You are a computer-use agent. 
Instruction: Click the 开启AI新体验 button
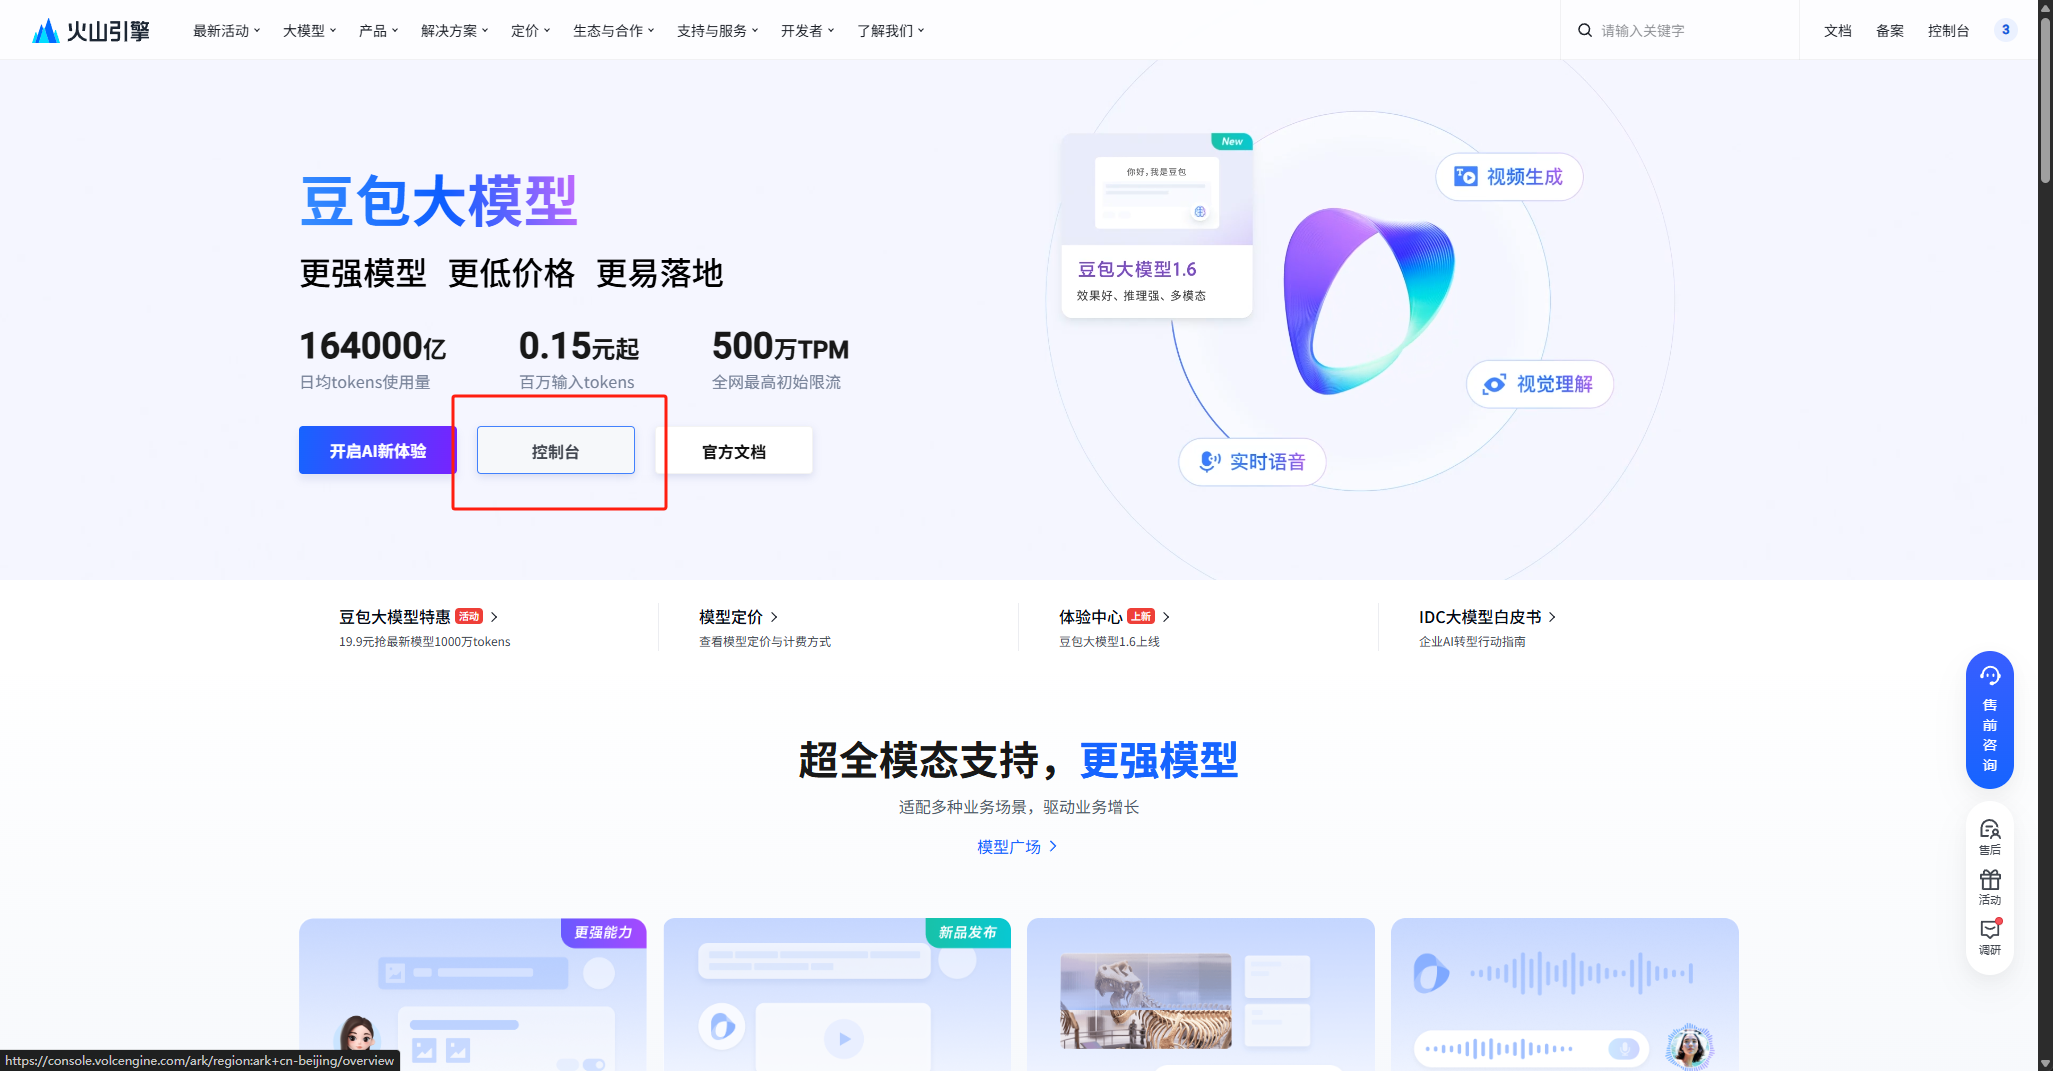[x=378, y=451]
